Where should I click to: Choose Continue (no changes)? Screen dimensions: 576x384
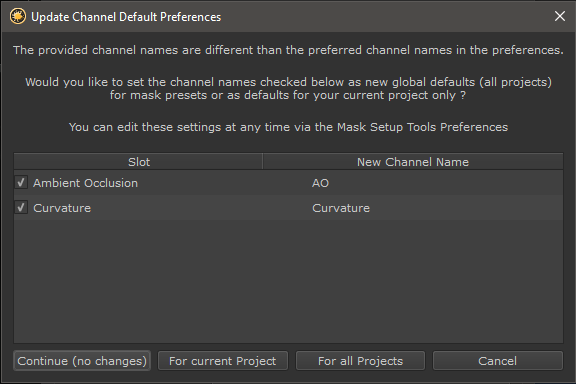82,361
